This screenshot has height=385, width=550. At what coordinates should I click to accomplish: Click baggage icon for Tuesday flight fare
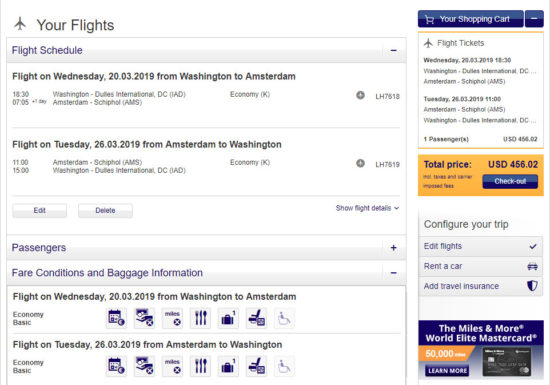click(228, 366)
